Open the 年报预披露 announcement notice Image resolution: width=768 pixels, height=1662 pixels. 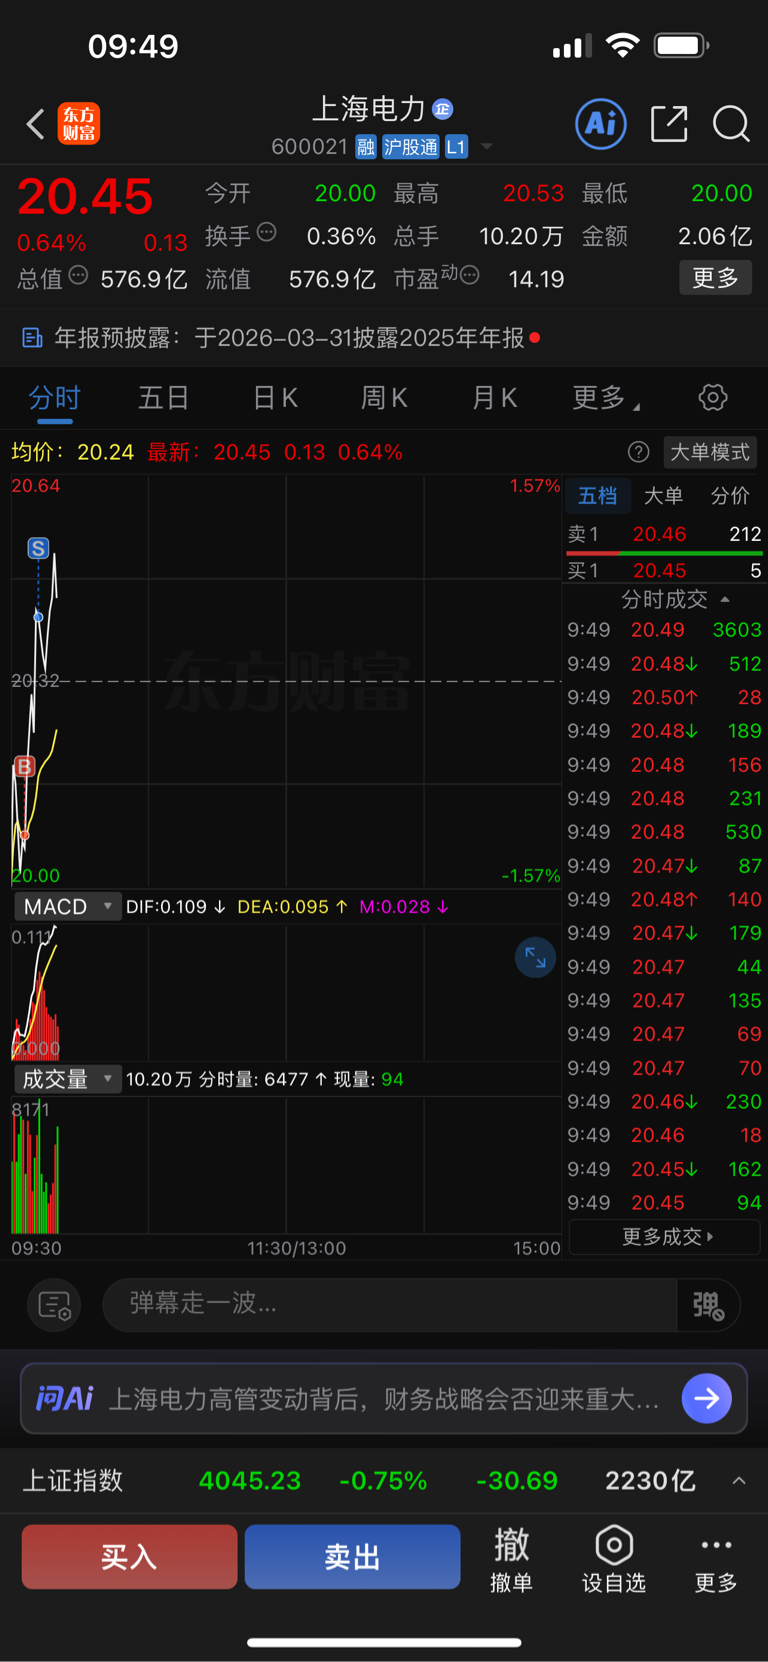(x=384, y=338)
